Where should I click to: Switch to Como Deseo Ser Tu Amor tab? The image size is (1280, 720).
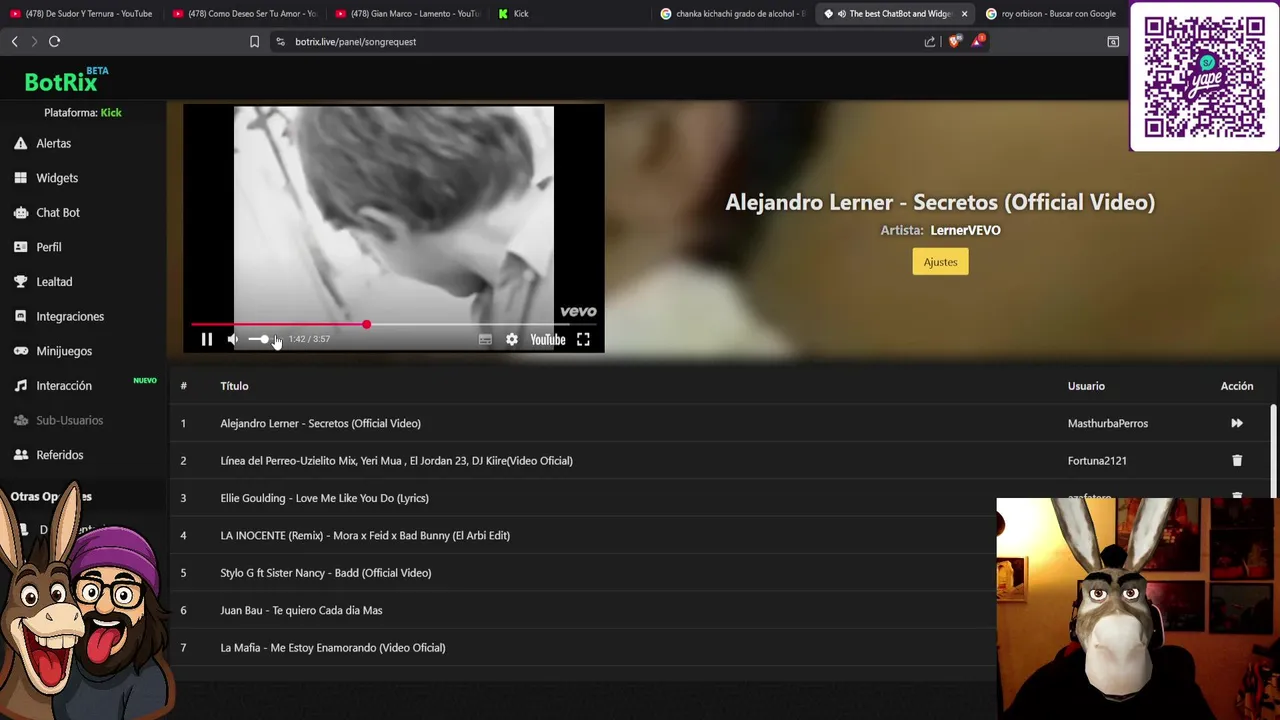click(x=245, y=14)
